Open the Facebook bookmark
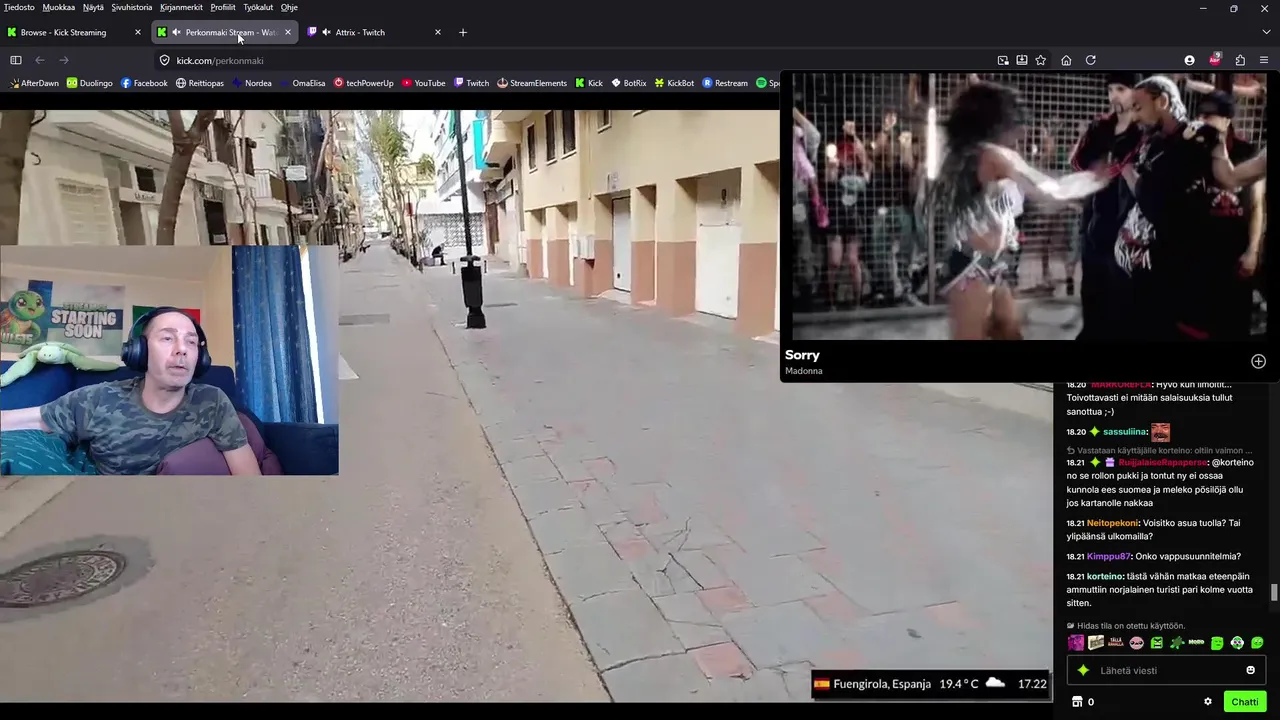 tap(144, 83)
